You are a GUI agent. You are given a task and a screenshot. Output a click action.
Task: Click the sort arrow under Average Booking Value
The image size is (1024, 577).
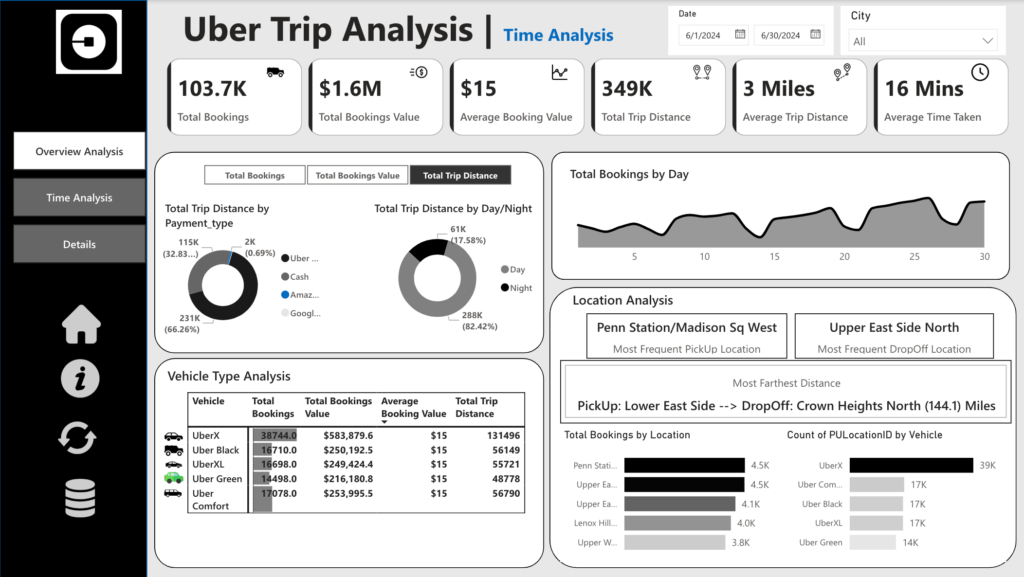[385, 423]
